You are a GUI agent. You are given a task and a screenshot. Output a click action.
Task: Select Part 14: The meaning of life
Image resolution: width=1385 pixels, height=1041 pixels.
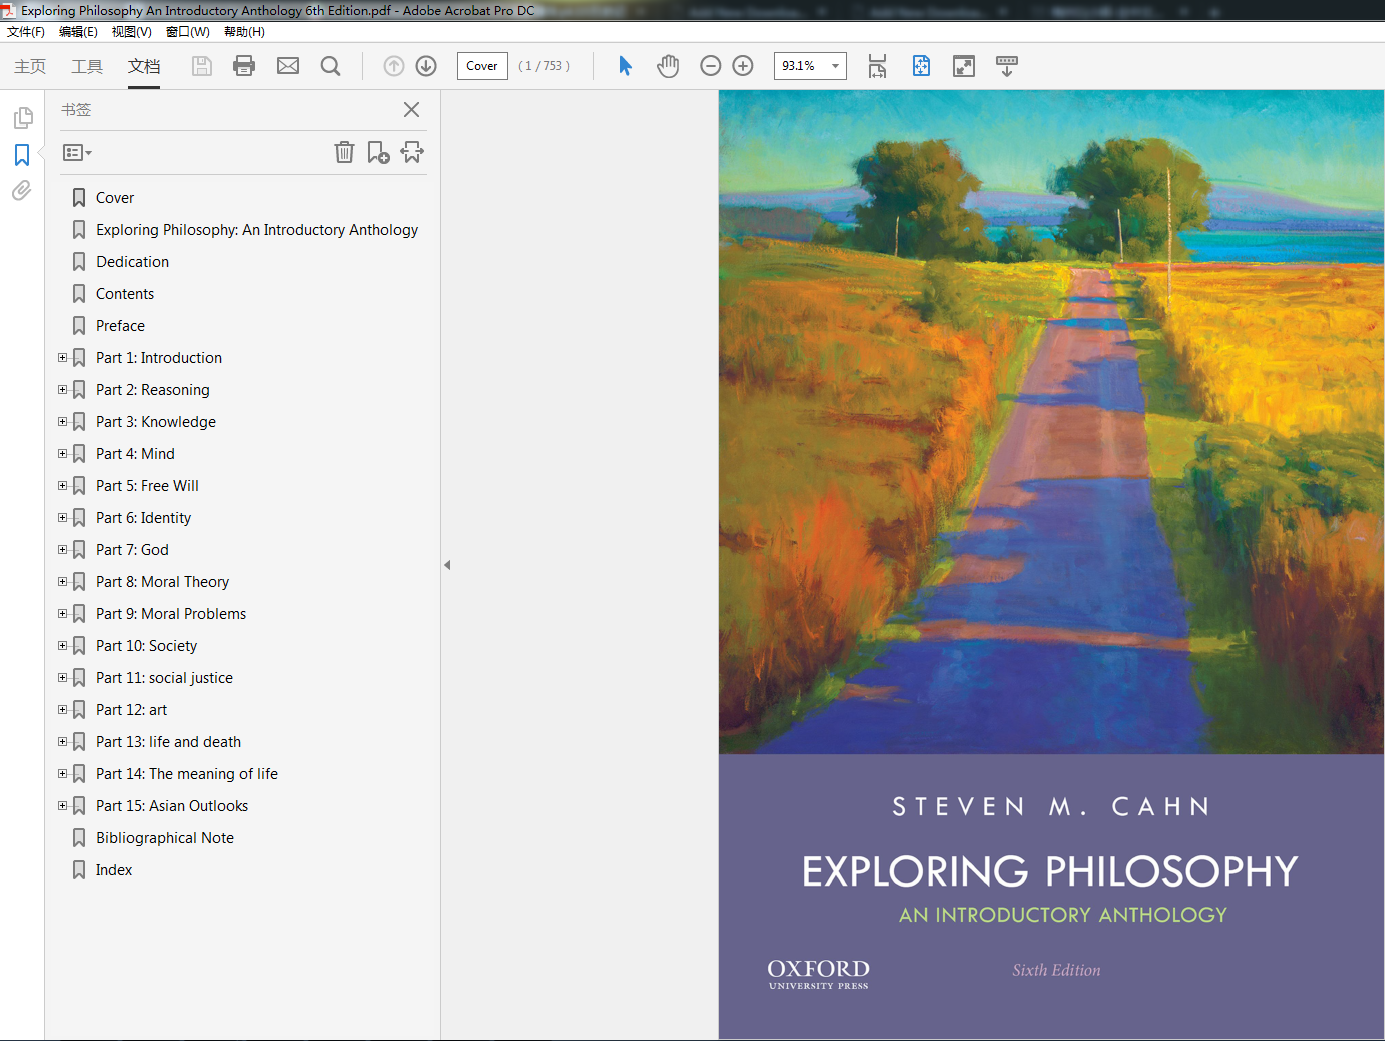[186, 774]
